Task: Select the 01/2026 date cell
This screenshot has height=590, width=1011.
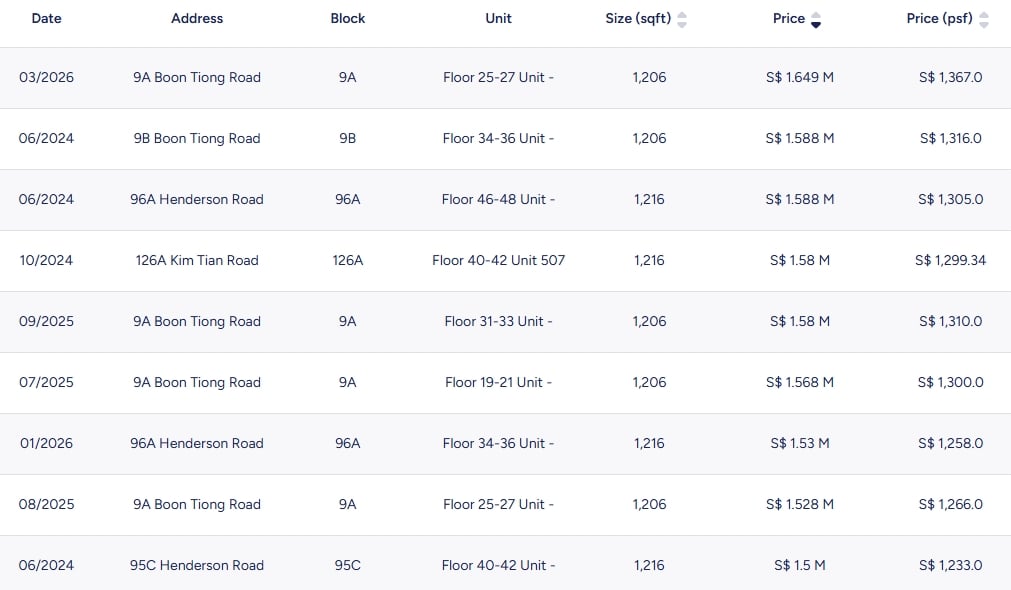Action: coord(46,443)
